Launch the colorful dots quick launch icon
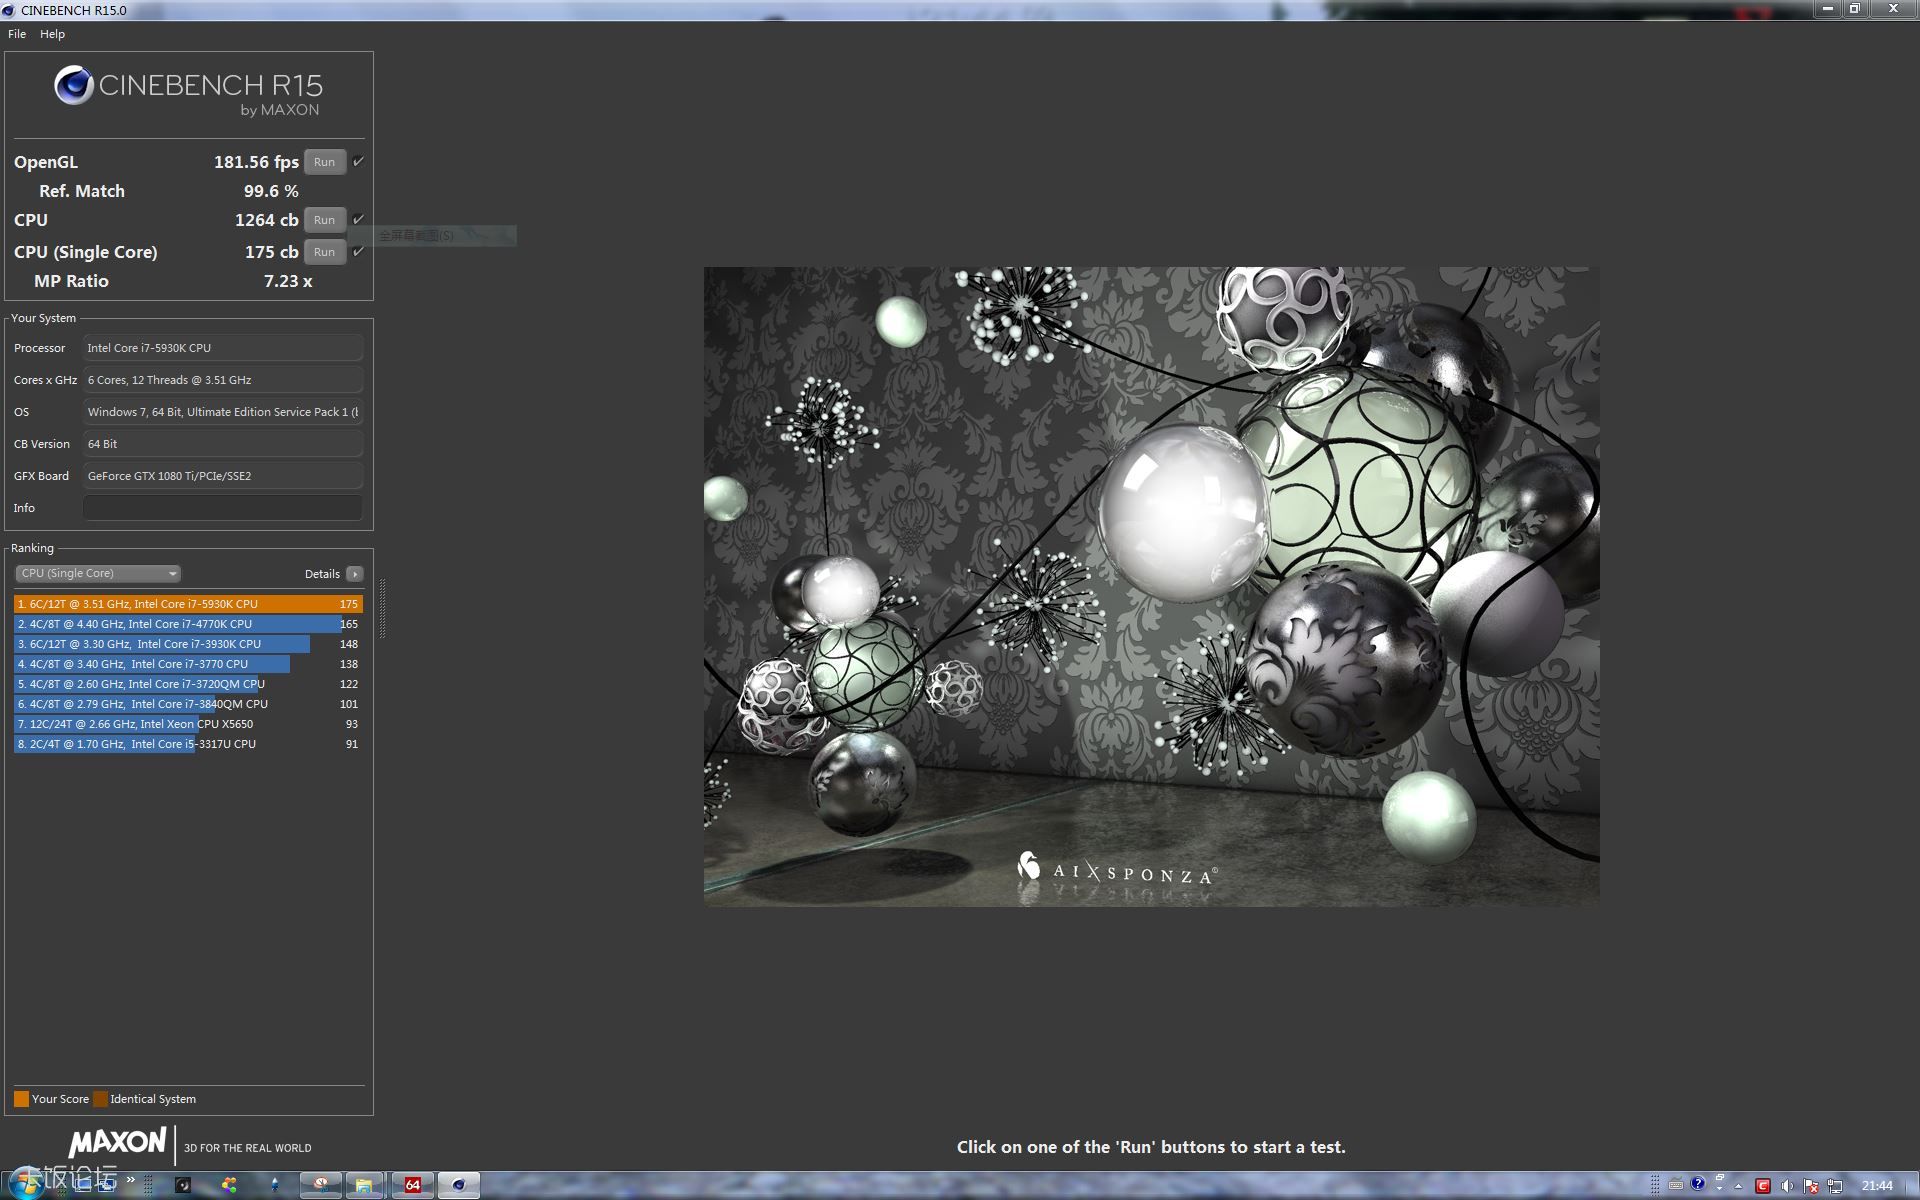The width and height of the screenshot is (1920, 1200). coord(229,1185)
